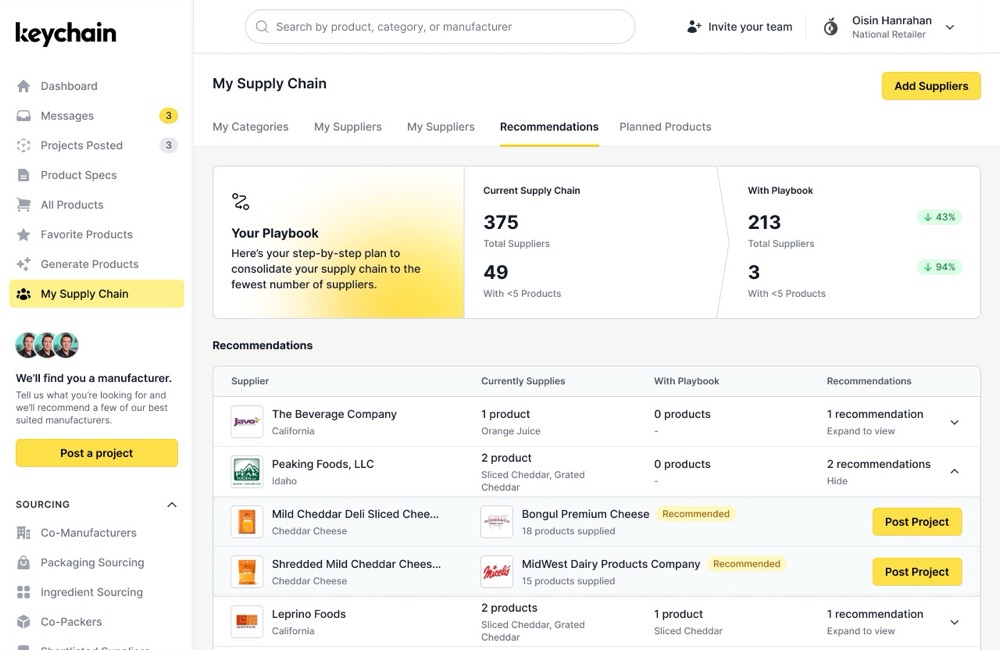Click the Co-Manufacturers building icon
The image size is (1000, 650).
tap(24, 533)
